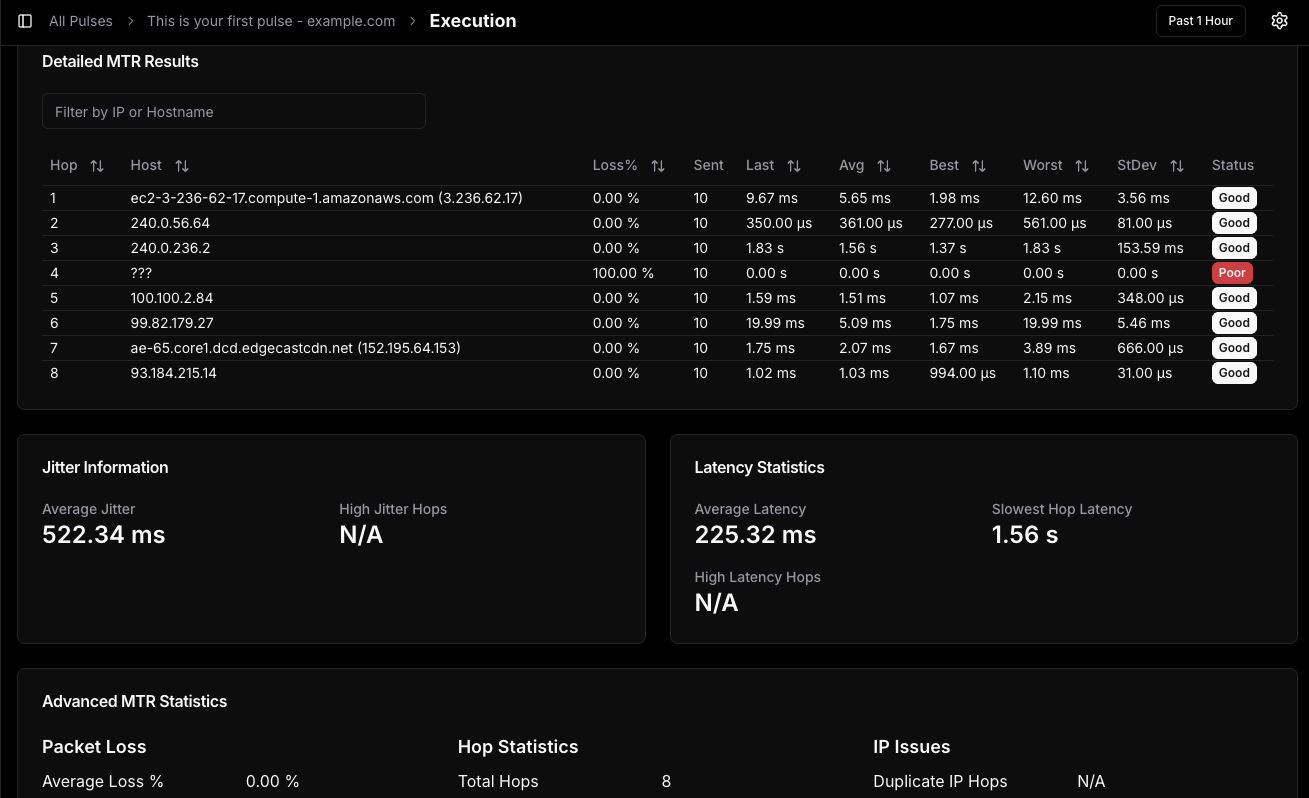
Task: Sort by Loss% column arrows icon
Action: coord(658,166)
